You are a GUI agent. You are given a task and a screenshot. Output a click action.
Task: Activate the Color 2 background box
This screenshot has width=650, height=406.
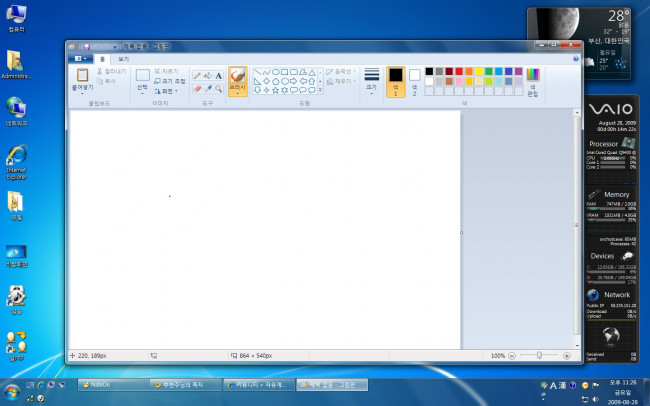click(414, 79)
